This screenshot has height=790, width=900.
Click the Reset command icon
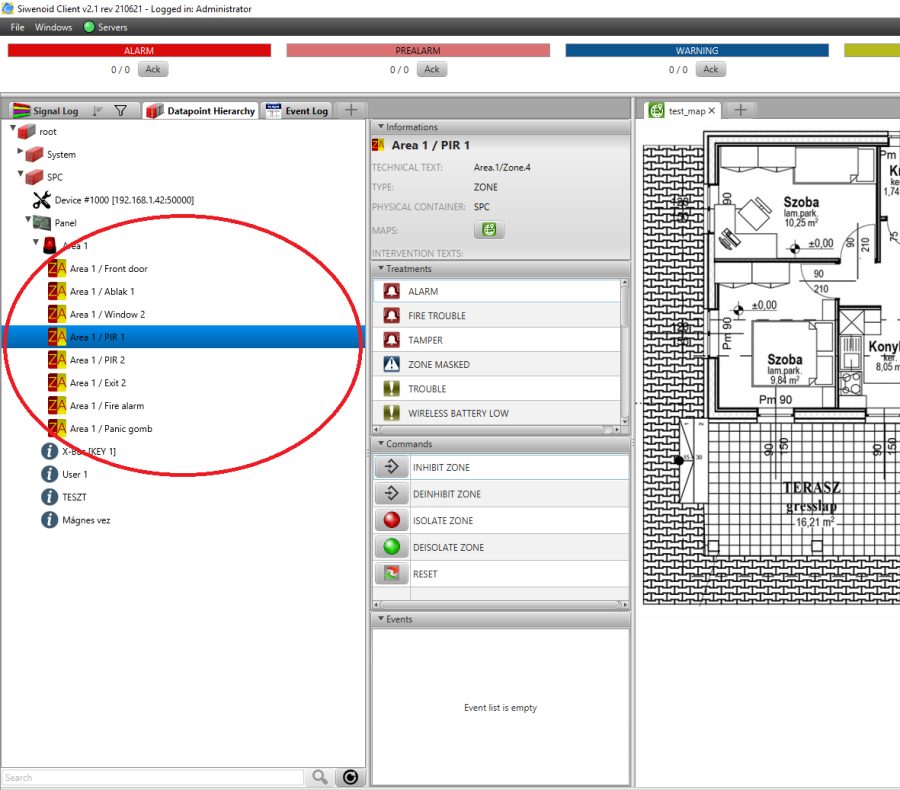(x=392, y=574)
